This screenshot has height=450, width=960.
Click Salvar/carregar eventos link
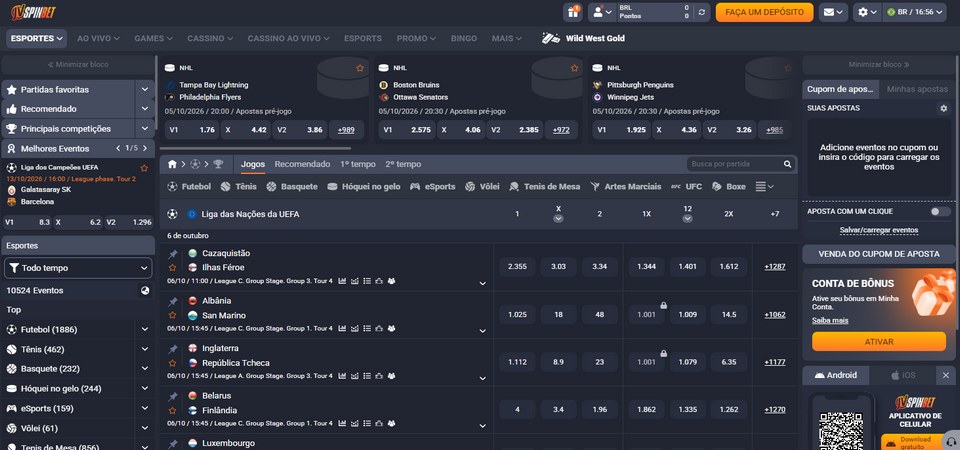pos(879,230)
